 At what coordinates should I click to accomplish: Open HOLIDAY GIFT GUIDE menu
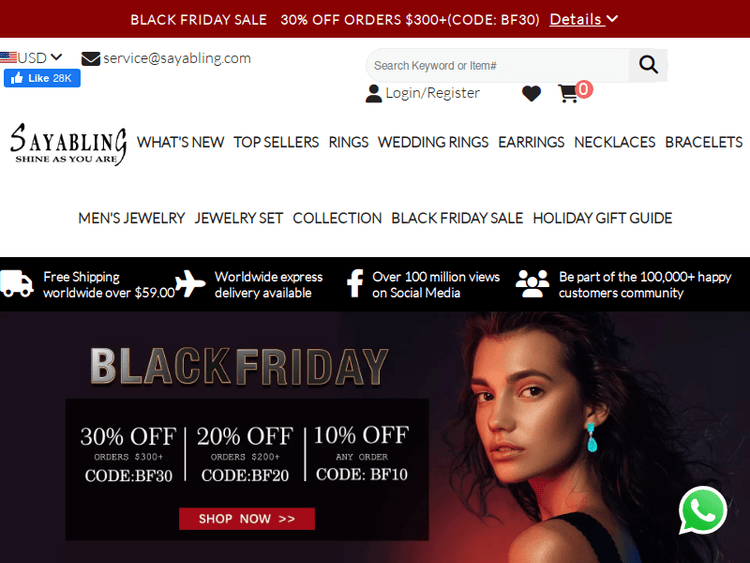(602, 218)
